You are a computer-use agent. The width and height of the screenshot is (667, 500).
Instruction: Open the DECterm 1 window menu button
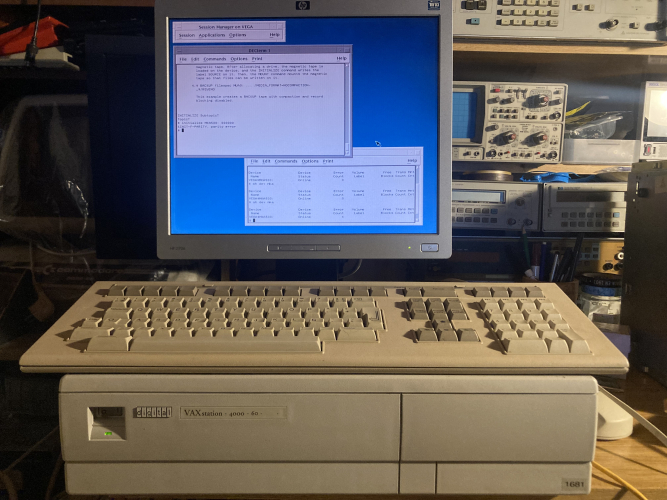179,51
